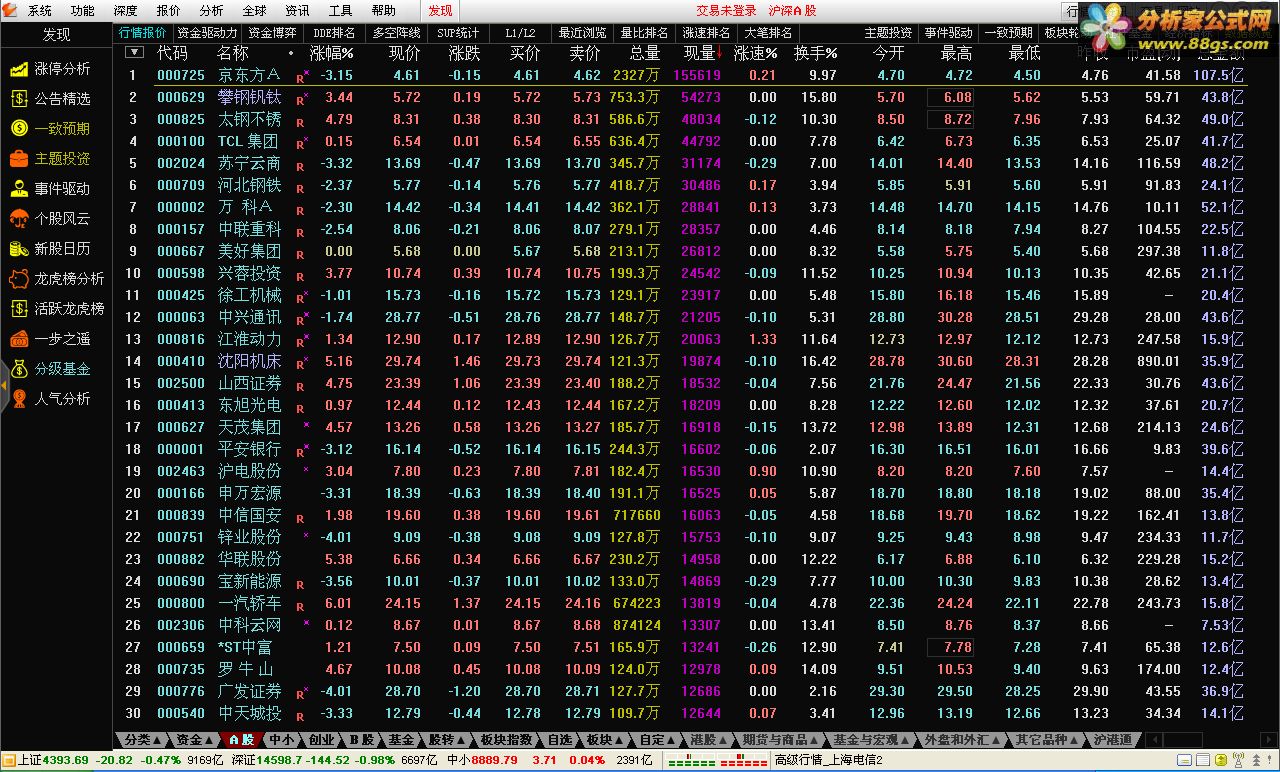Click the antenna signal icon in status bar
Screen dimensions: 1280x772
tap(1239, 761)
